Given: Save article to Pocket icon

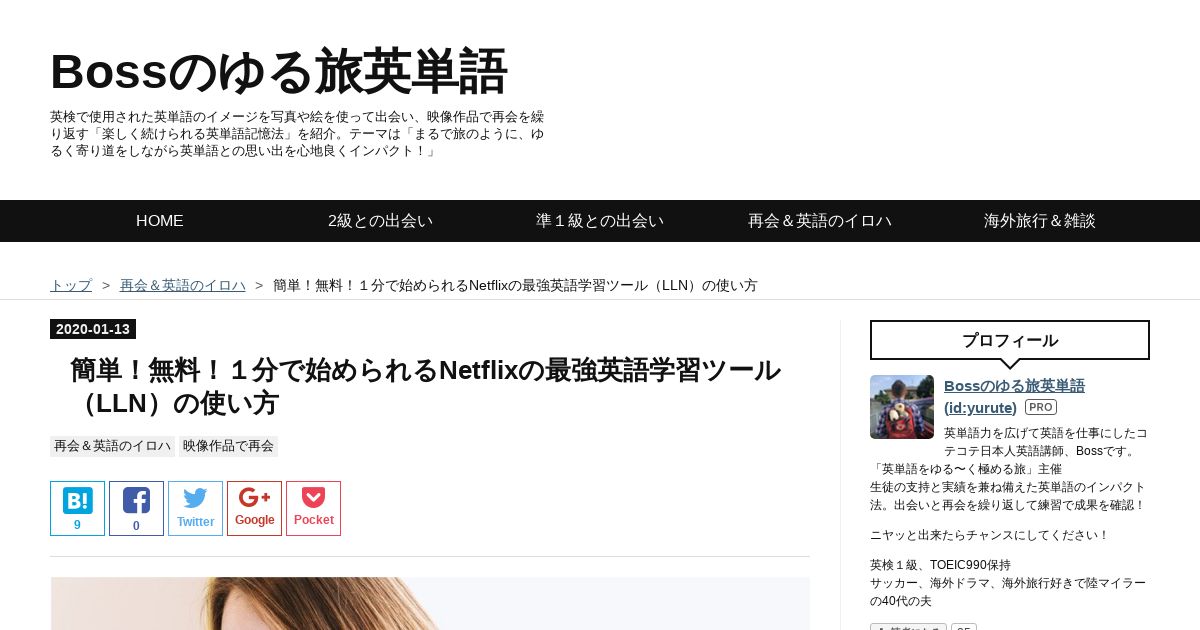Looking at the screenshot, I should 313,508.
